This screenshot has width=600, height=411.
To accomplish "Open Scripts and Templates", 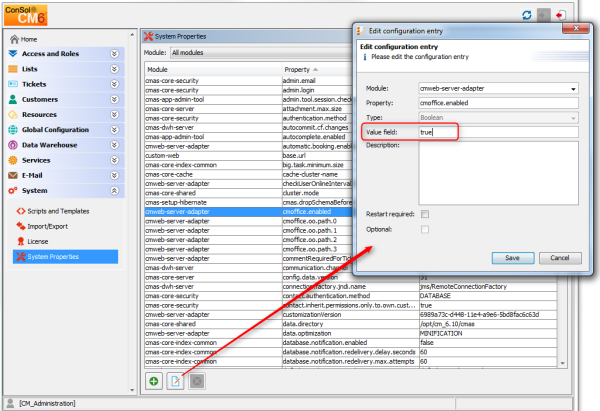I will (x=53, y=211).
